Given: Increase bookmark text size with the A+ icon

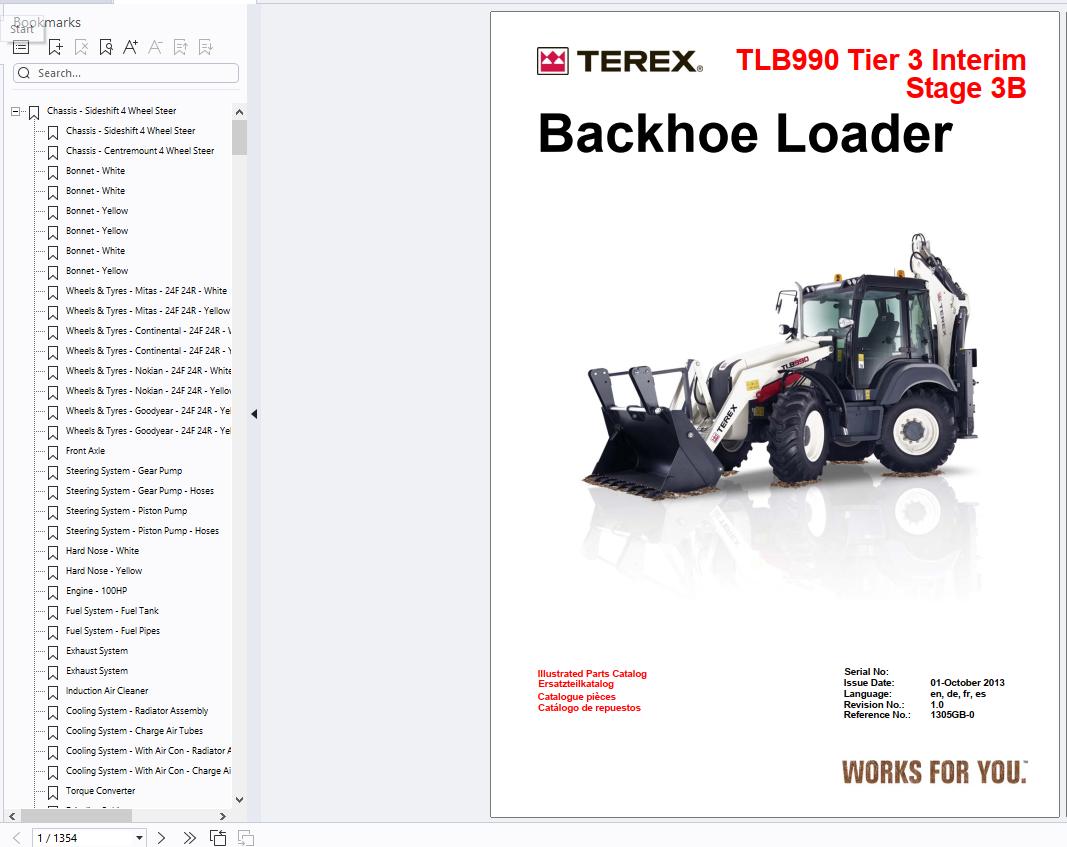Looking at the screenshot, I should (x=130, y=46).
